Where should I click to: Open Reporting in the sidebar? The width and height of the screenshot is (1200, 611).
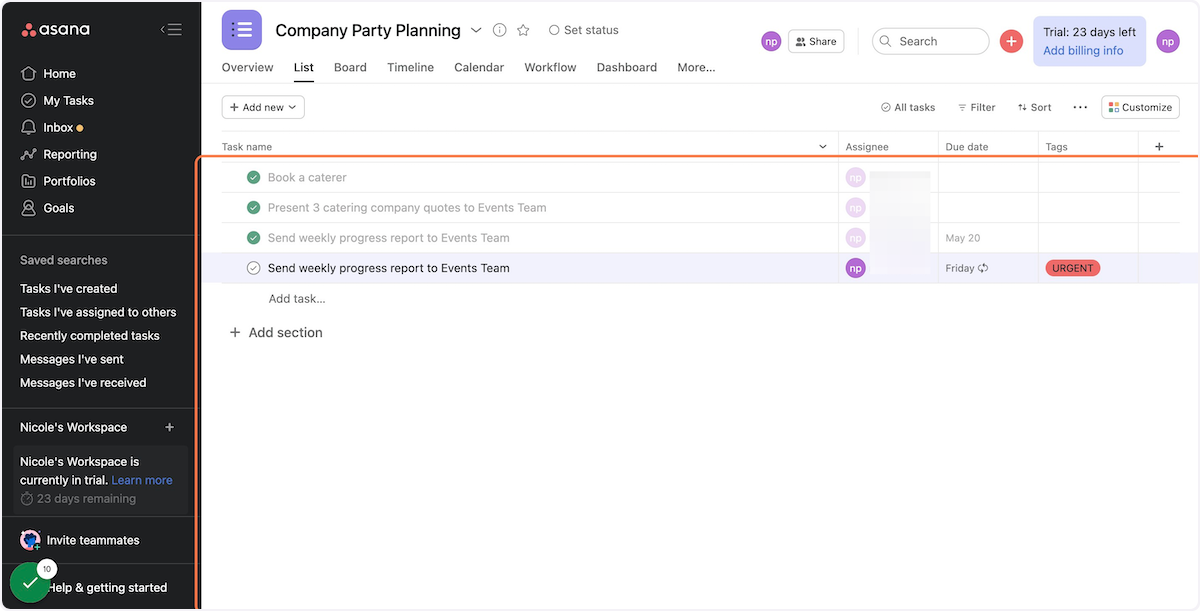(70, 155)
